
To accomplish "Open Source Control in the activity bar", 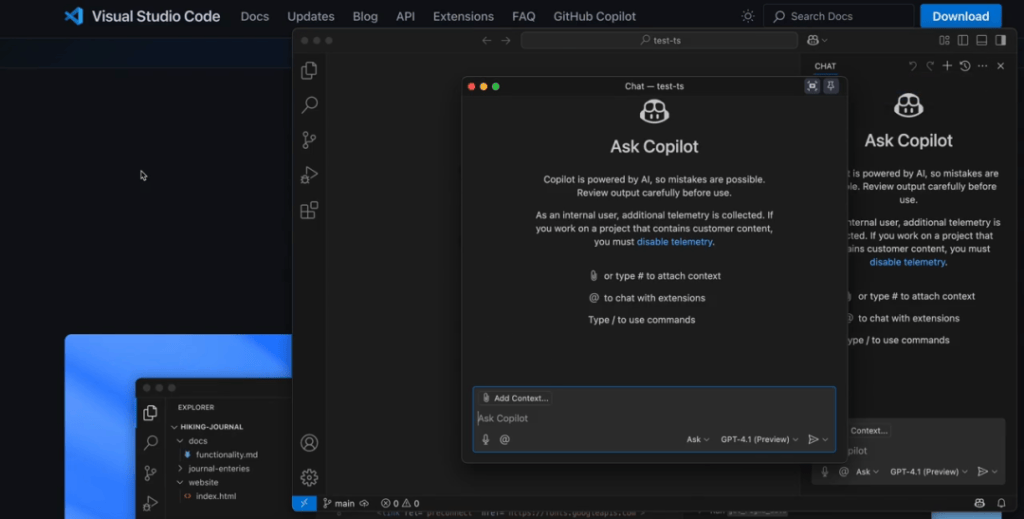I will (x=310, y=140).
